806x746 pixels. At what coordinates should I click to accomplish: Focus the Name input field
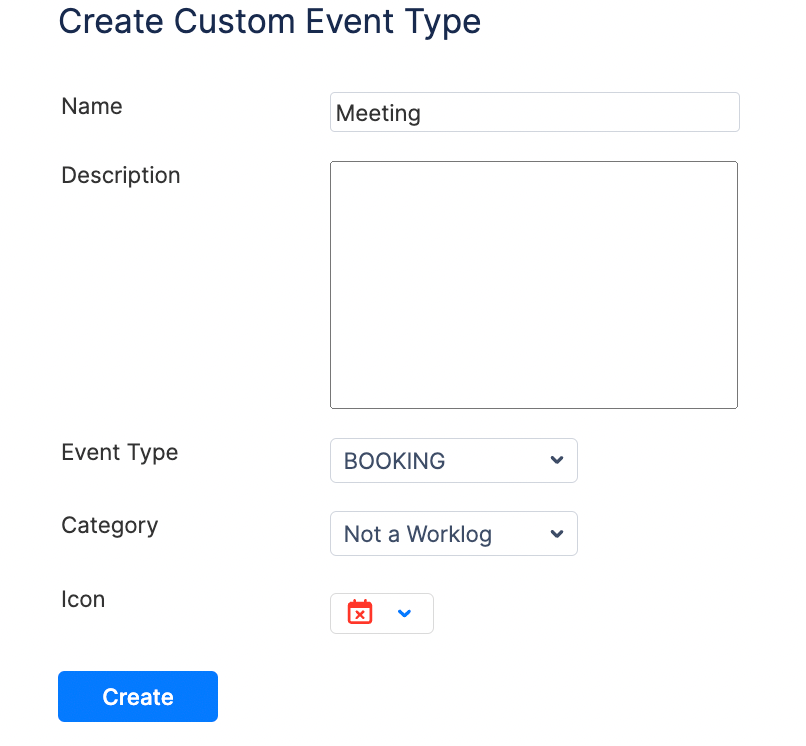click(534, 113)
